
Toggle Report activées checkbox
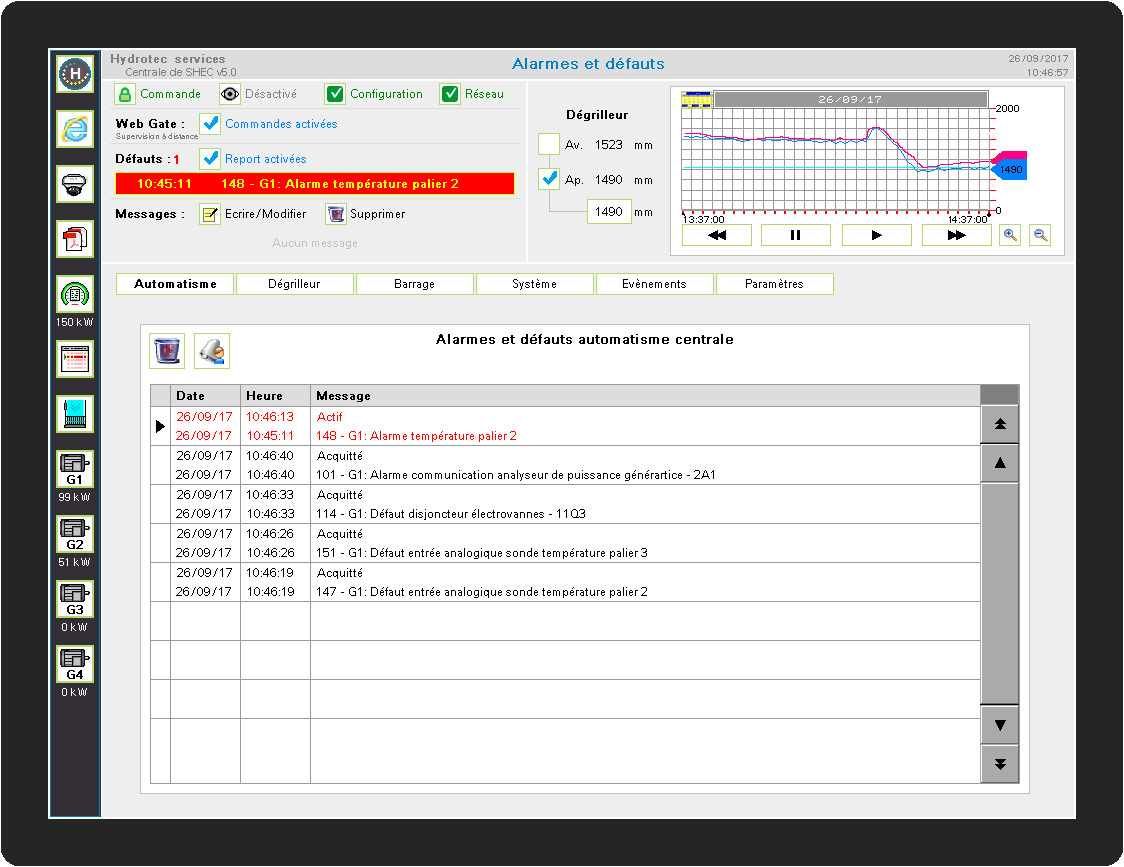coord(210,158)
